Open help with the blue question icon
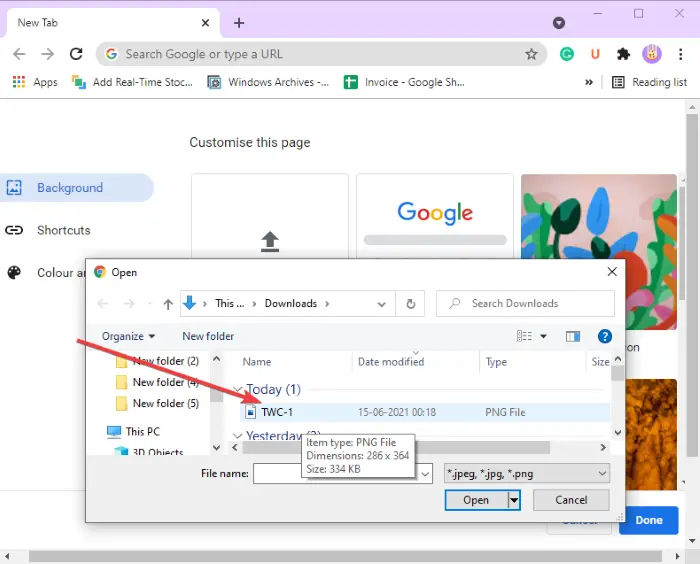The image size is (700, 564). [x=604, y=336]
